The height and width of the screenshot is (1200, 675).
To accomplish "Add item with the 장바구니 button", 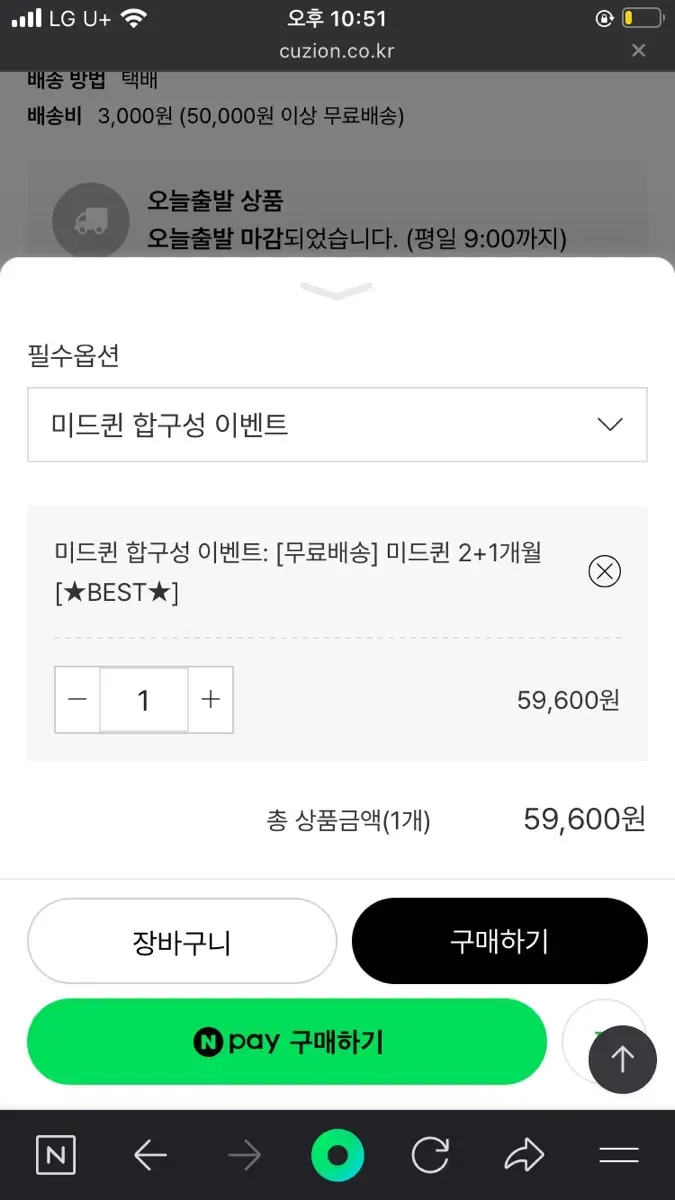I will pos(182,941).
